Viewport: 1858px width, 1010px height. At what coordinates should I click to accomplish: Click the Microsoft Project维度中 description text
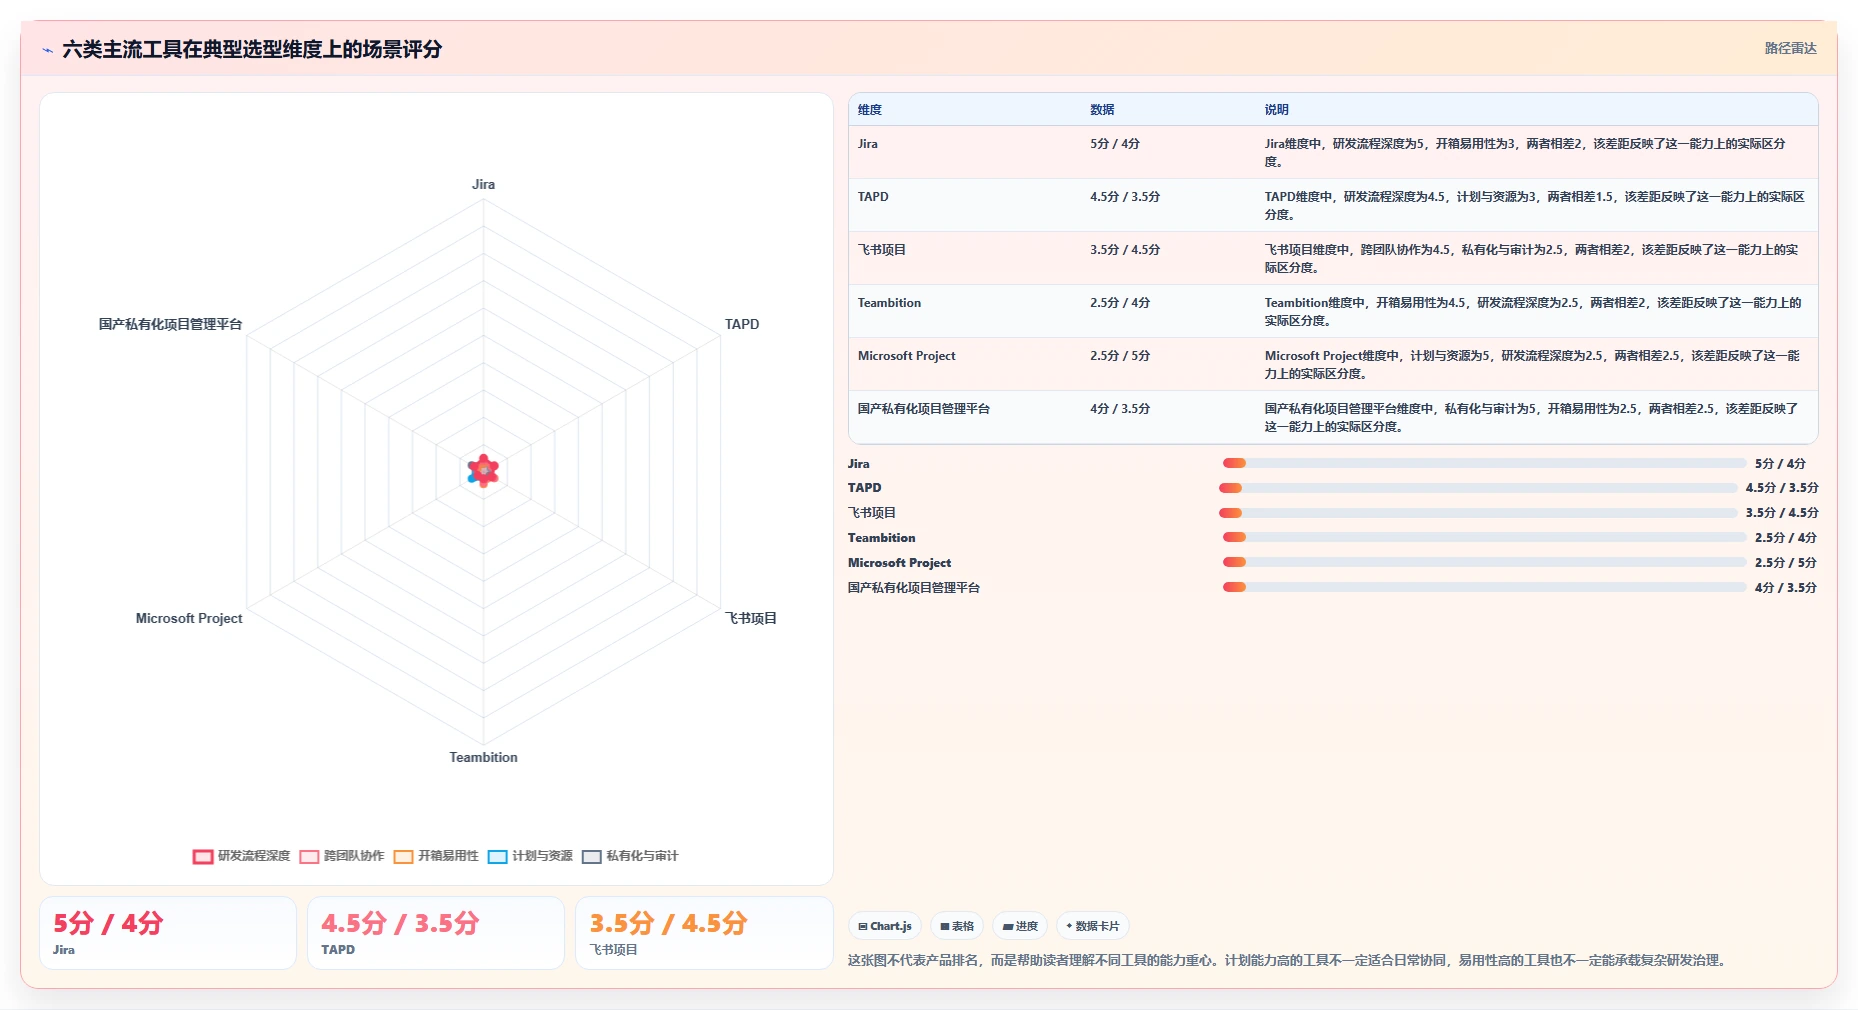click(1532, 365)
